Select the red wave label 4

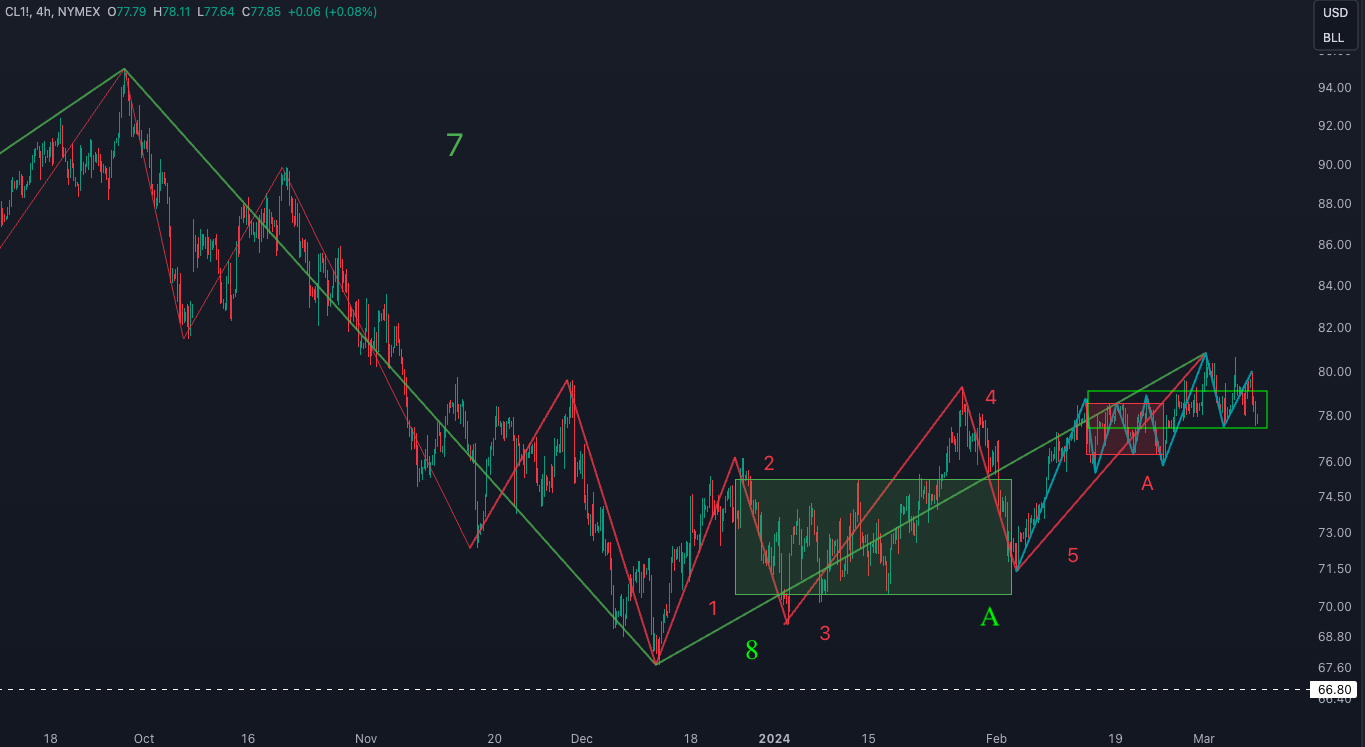tap(990, 397)
